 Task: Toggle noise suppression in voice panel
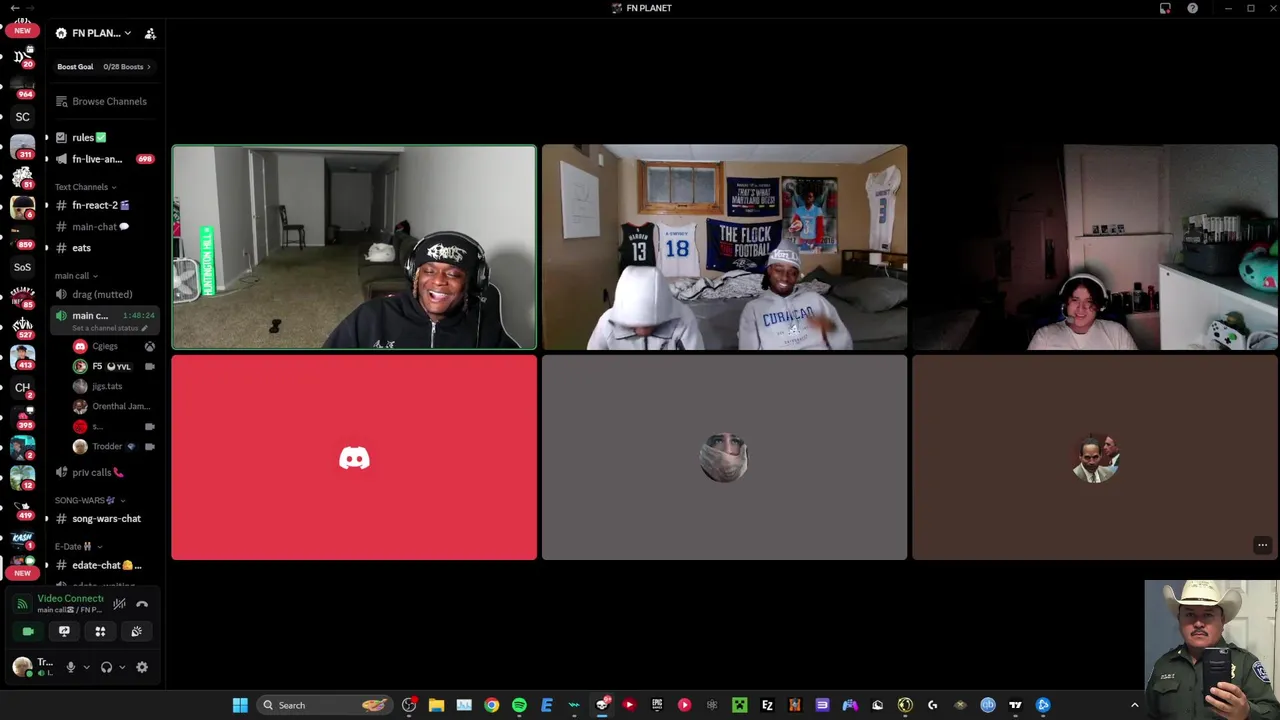click(x=119, y=604)
